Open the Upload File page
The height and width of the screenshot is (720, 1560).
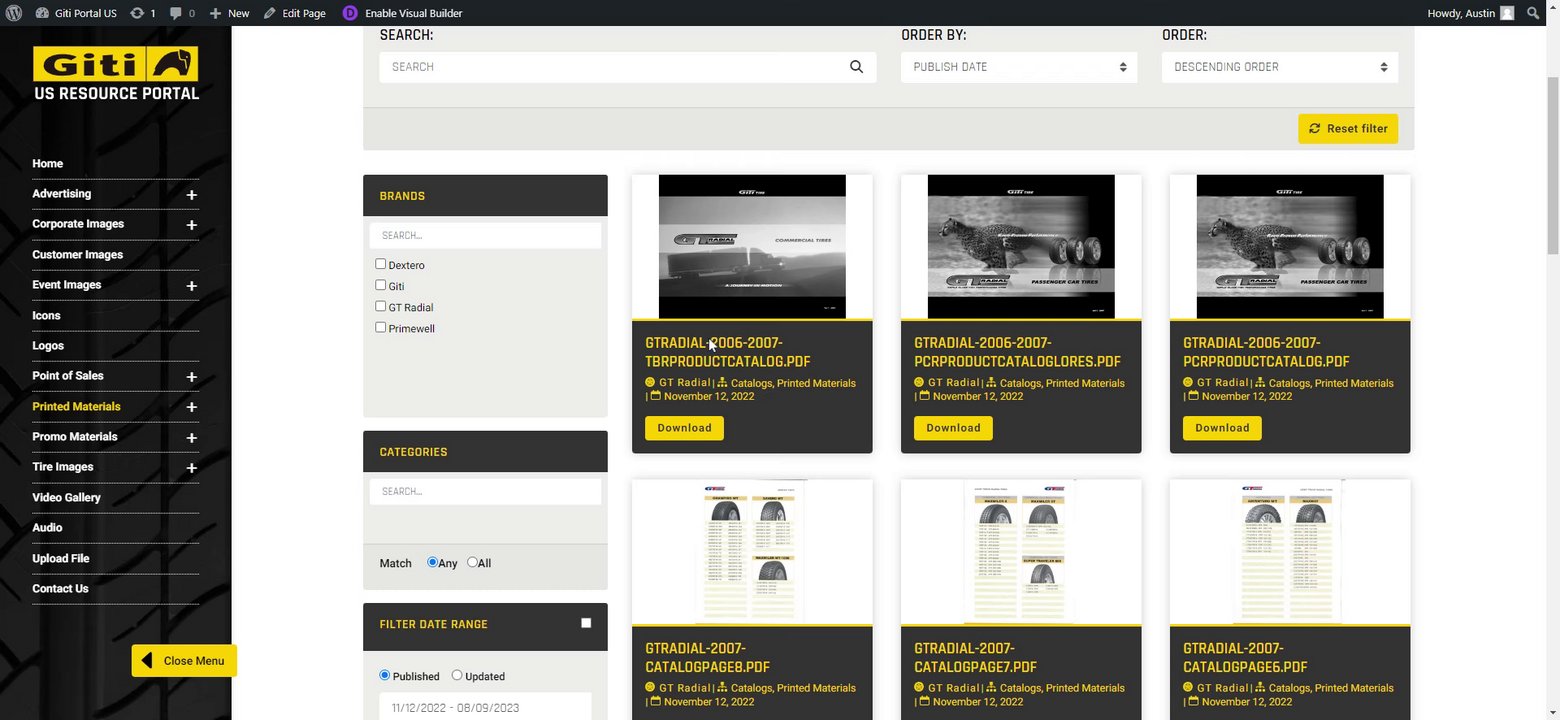[61, 559]
